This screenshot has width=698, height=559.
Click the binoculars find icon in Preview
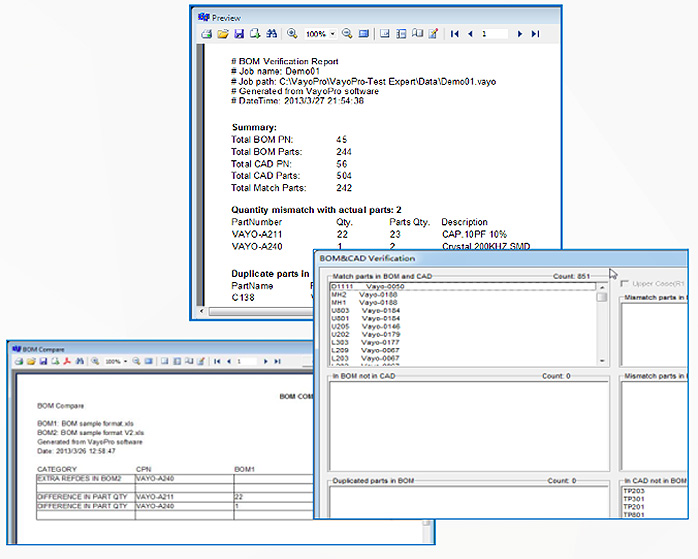(271, 34)
